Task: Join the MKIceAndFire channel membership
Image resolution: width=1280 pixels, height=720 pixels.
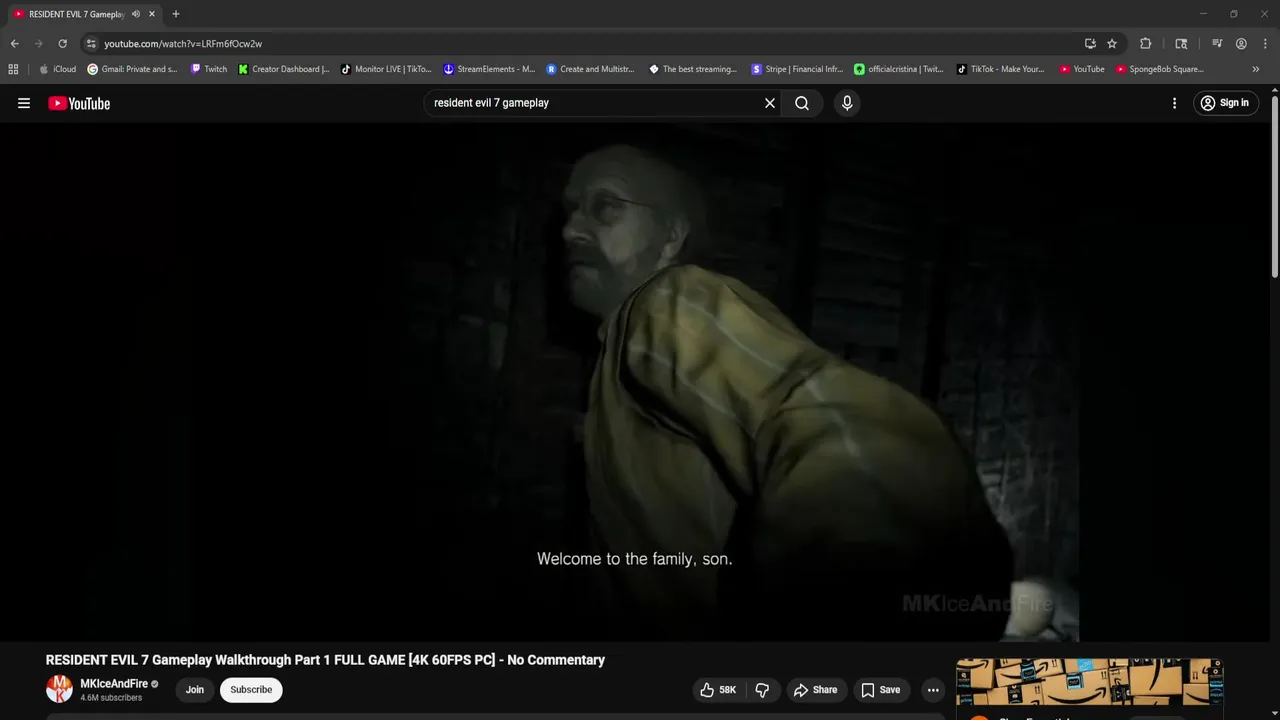Action: tap(195, 690)
